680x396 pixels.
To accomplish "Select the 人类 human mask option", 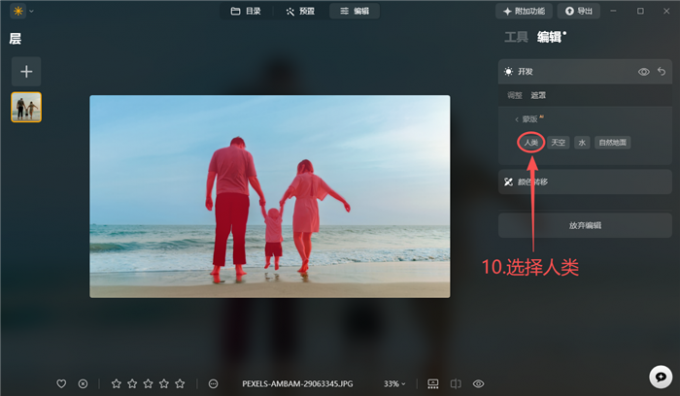I will click(531, 142).
